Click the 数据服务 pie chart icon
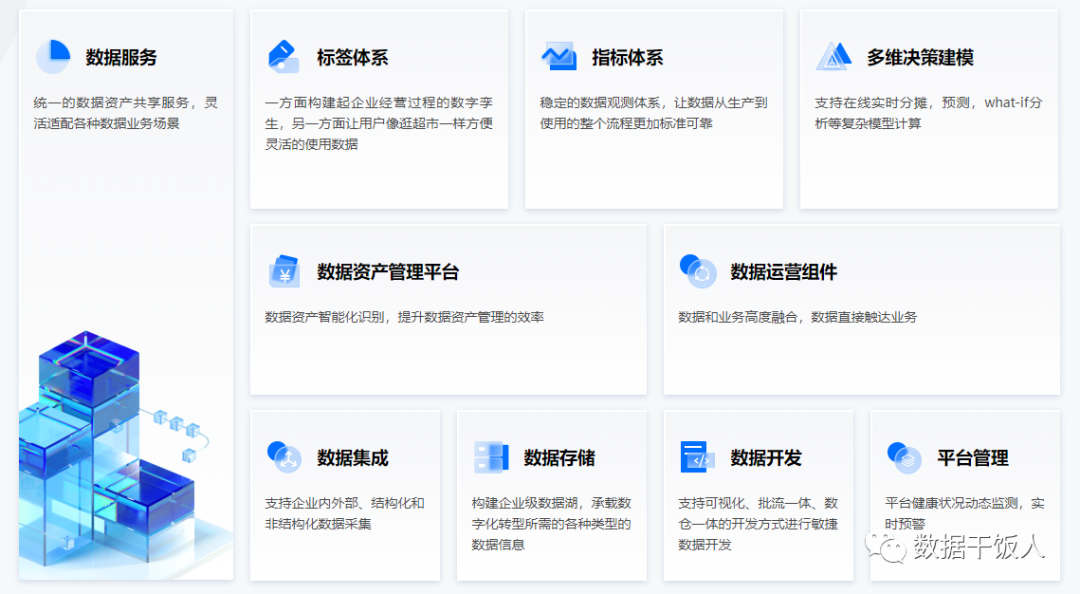The height and width of the screenshot is (594, 1080). point(54,57)
